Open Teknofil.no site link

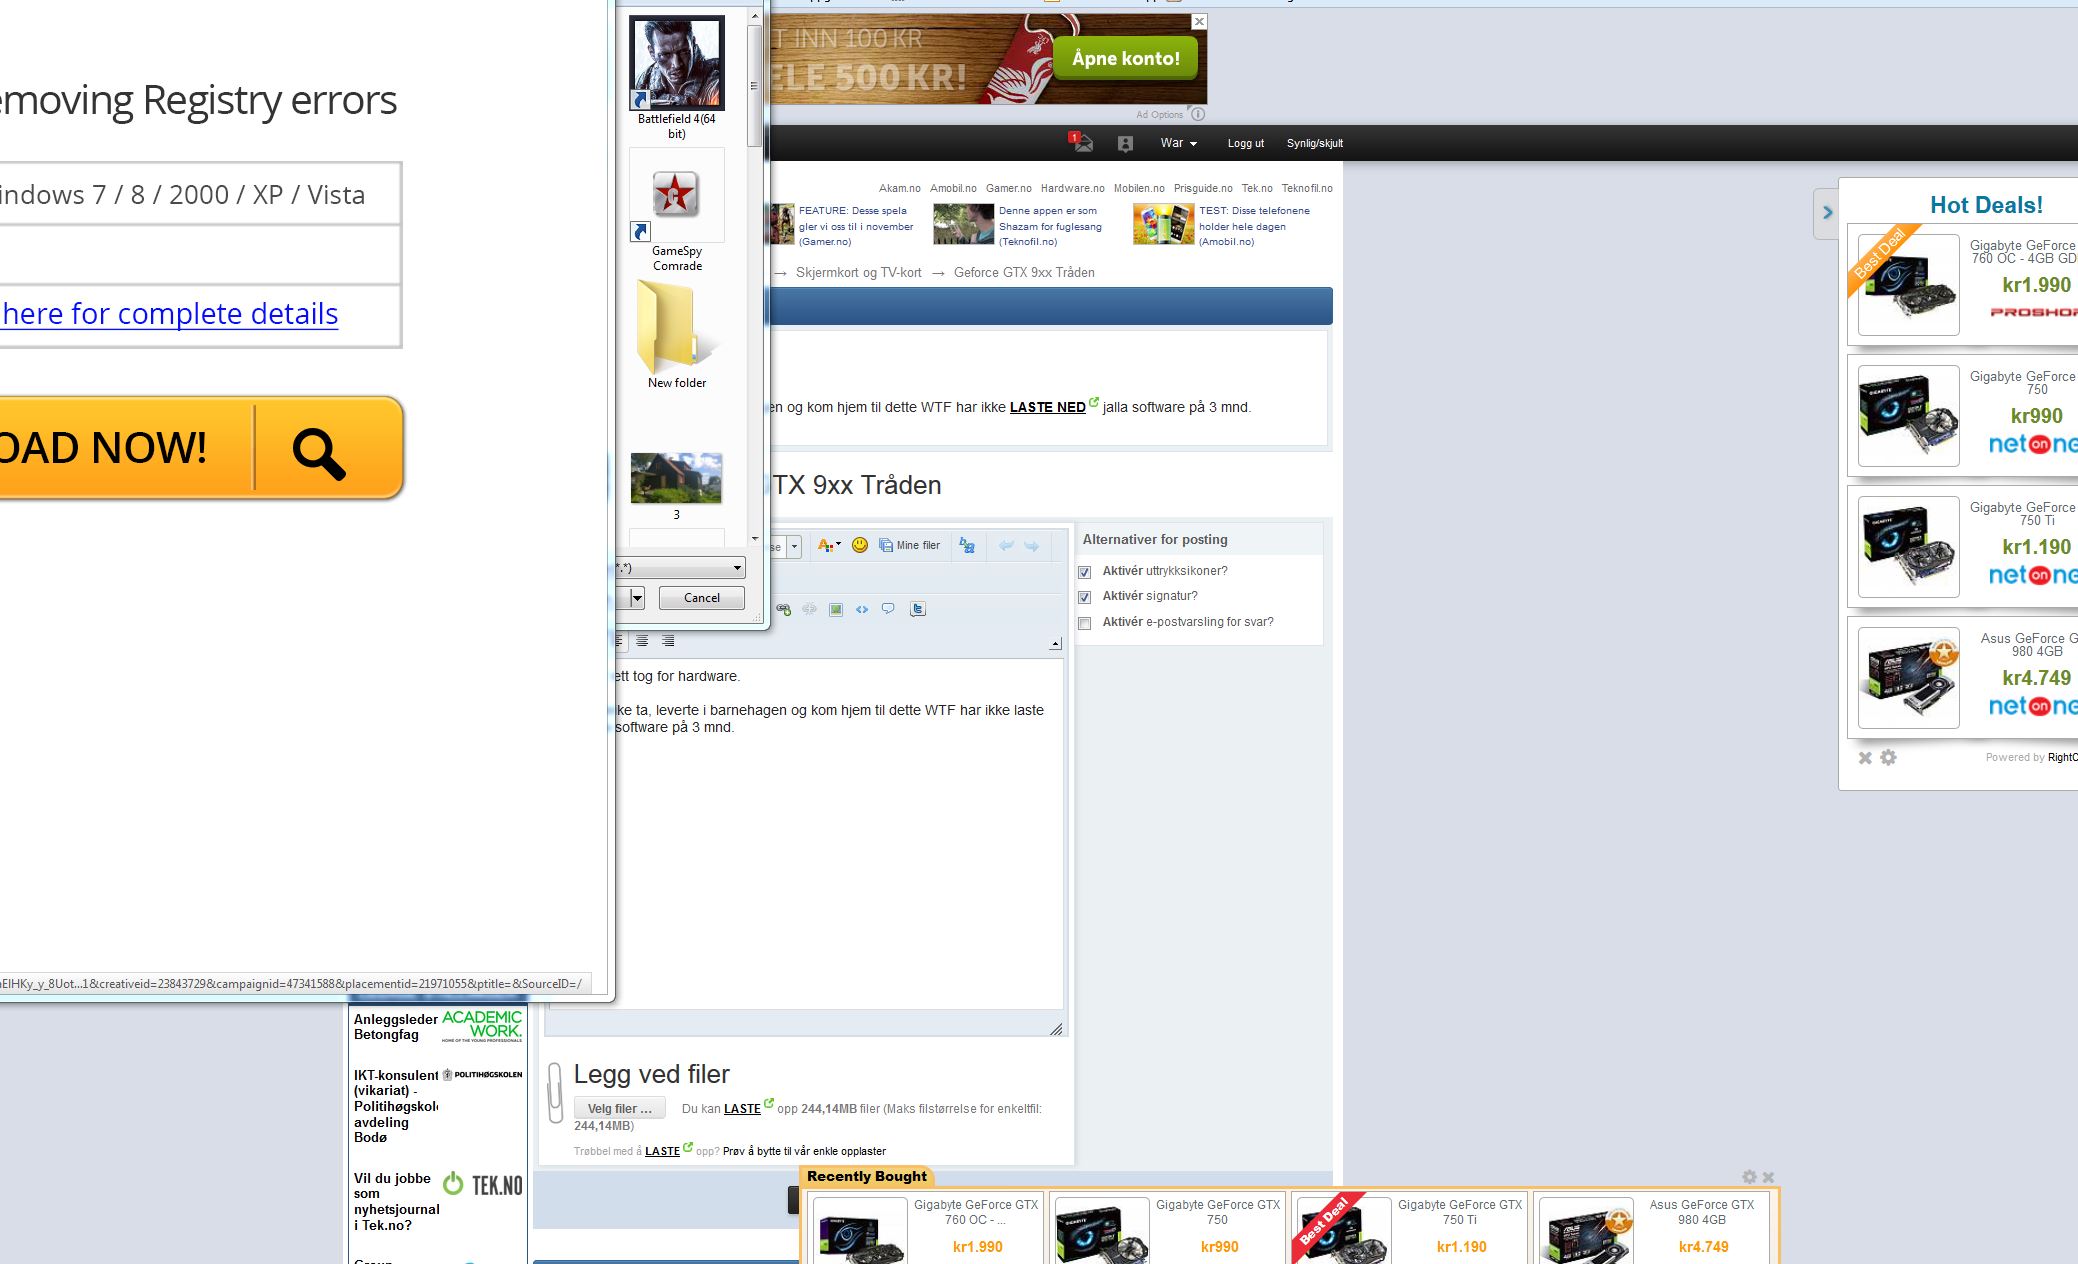coord(1307,188)
